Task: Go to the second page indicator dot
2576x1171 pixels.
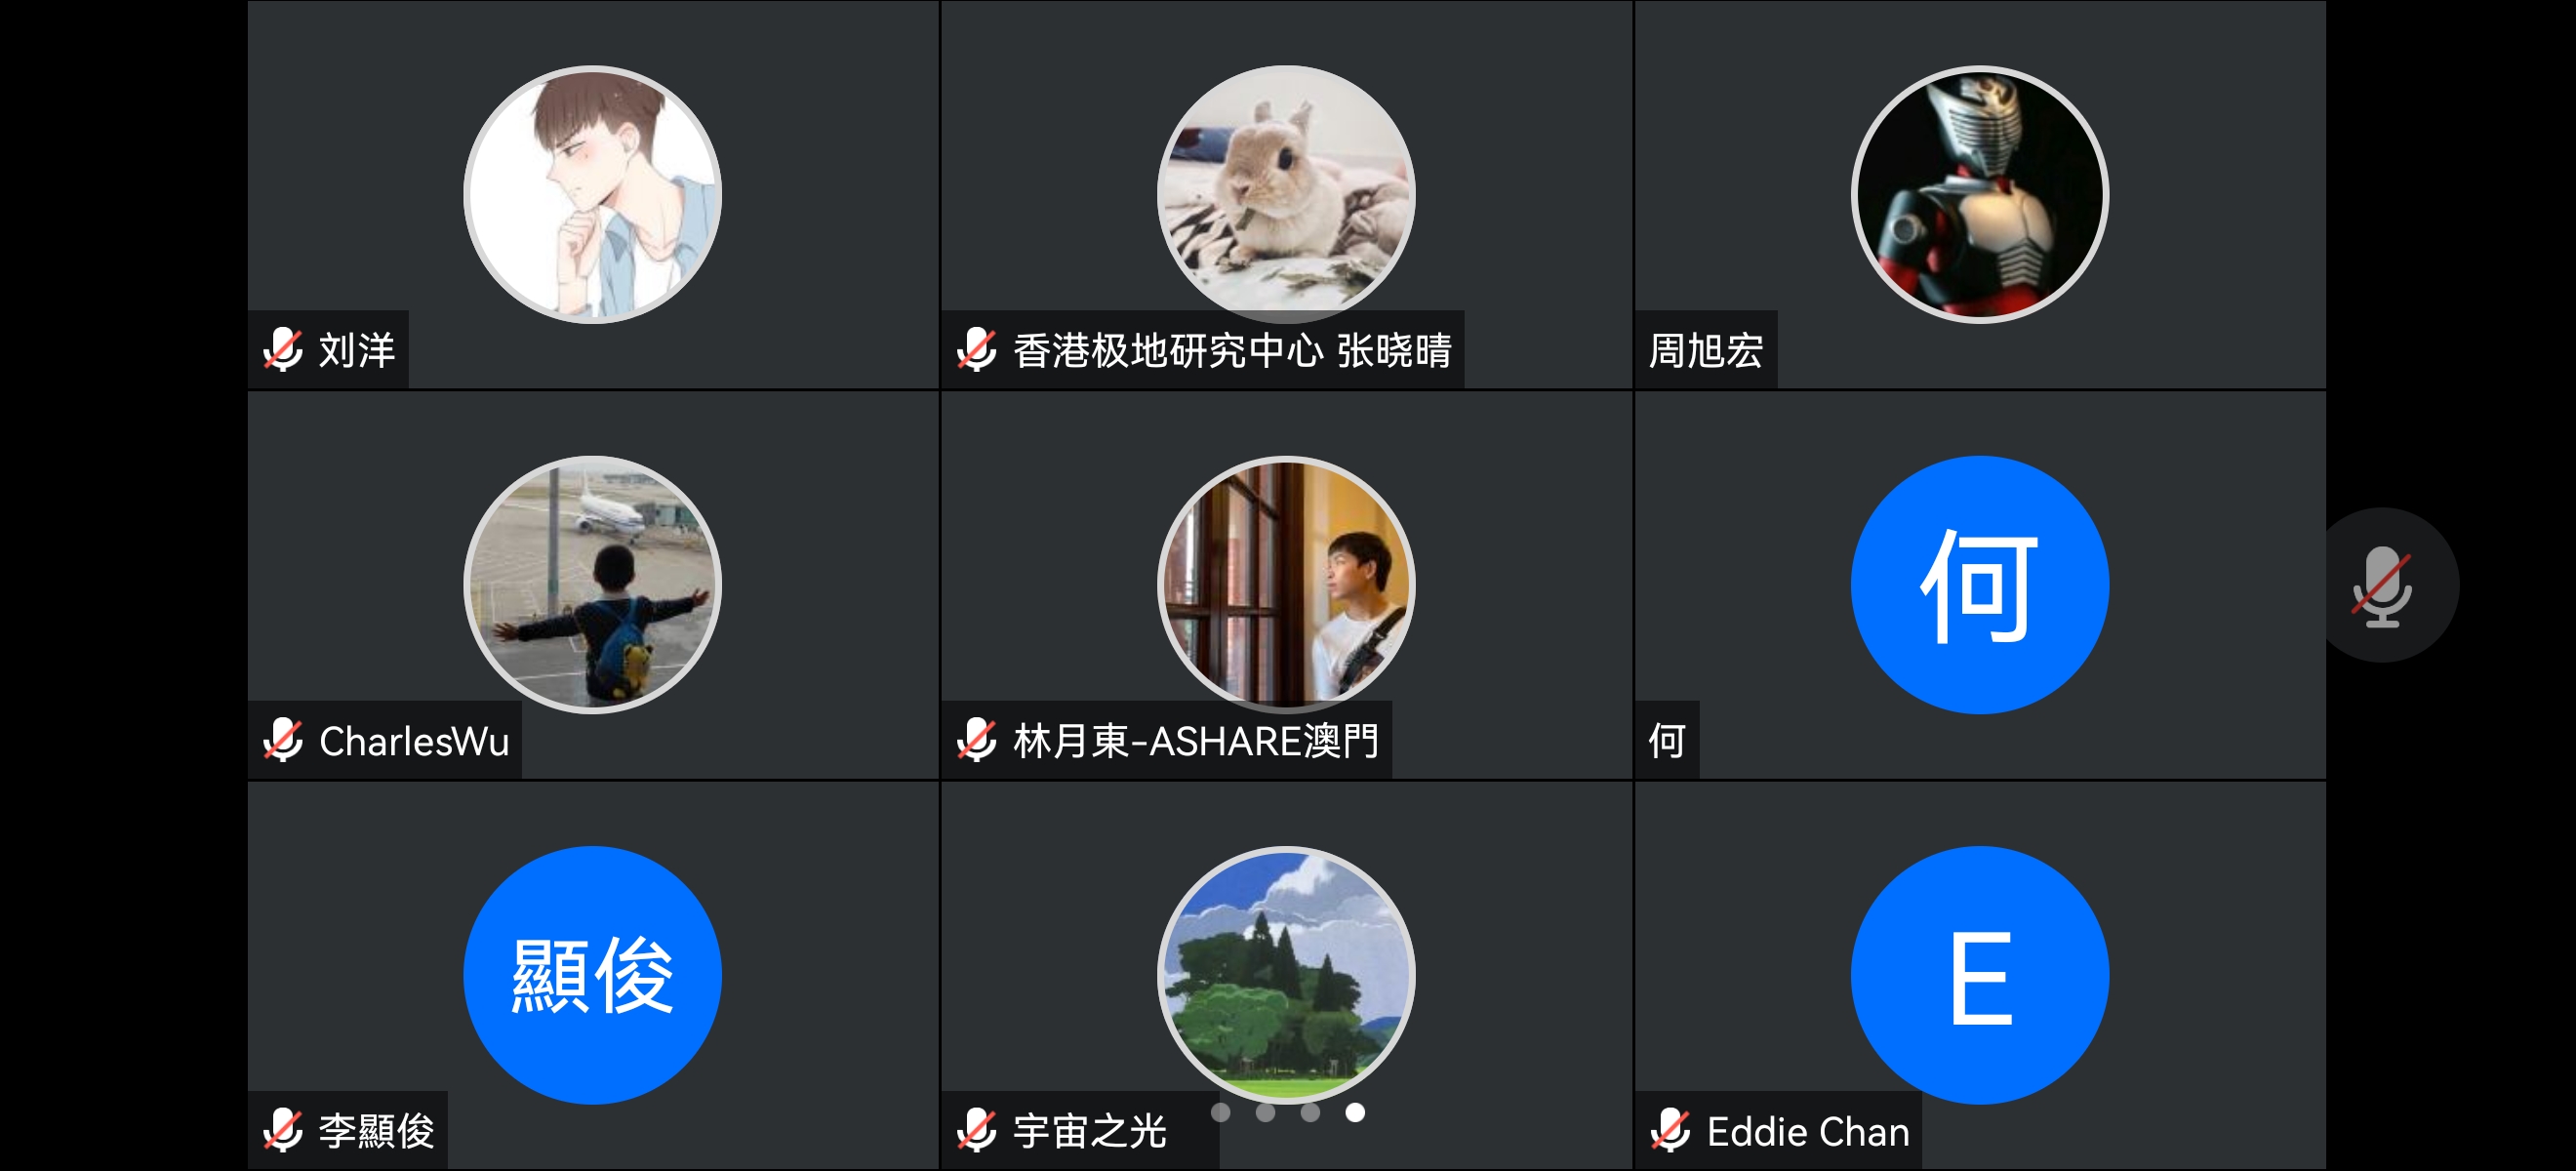Action: click(1266, 1112)
